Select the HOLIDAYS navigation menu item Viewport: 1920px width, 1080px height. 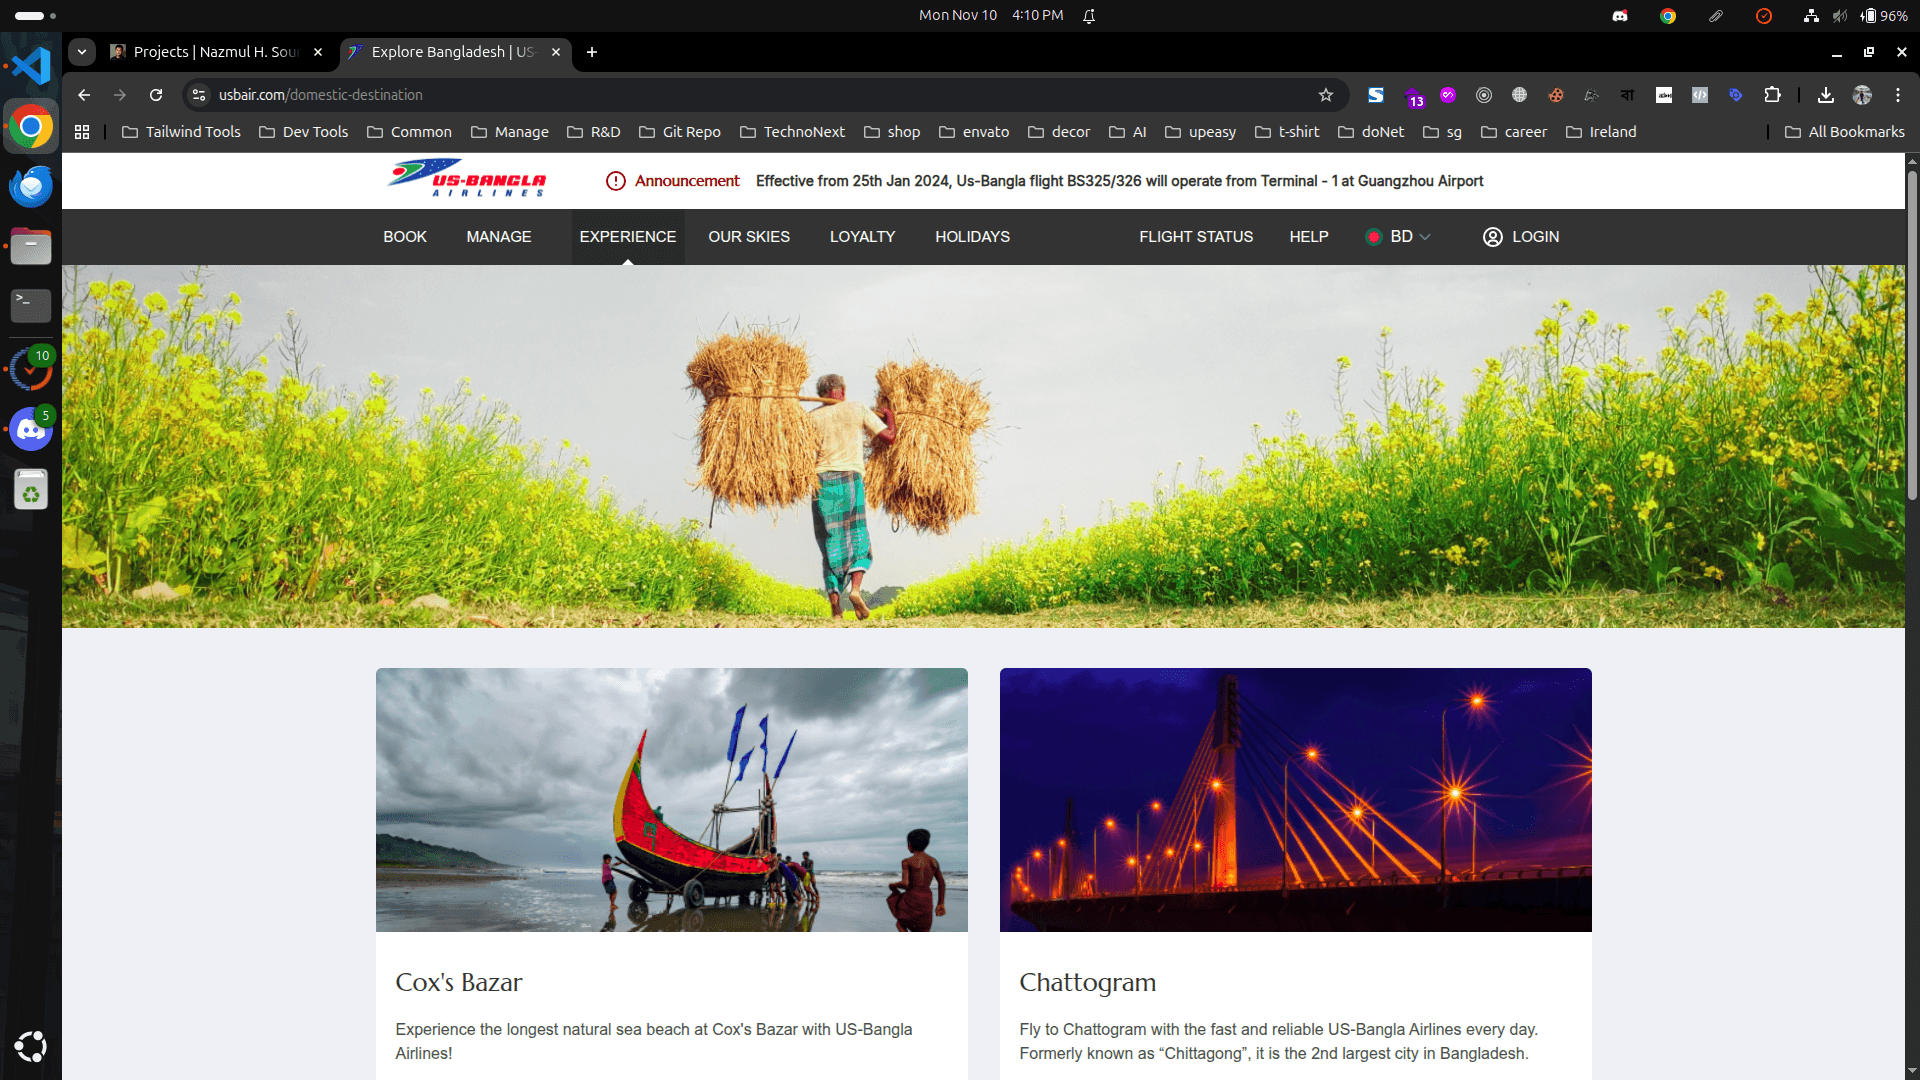click(972, 237)
